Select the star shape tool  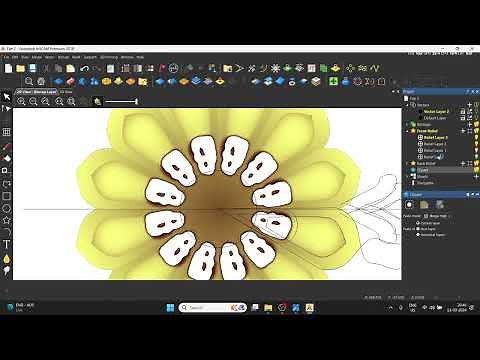point(6,220)
